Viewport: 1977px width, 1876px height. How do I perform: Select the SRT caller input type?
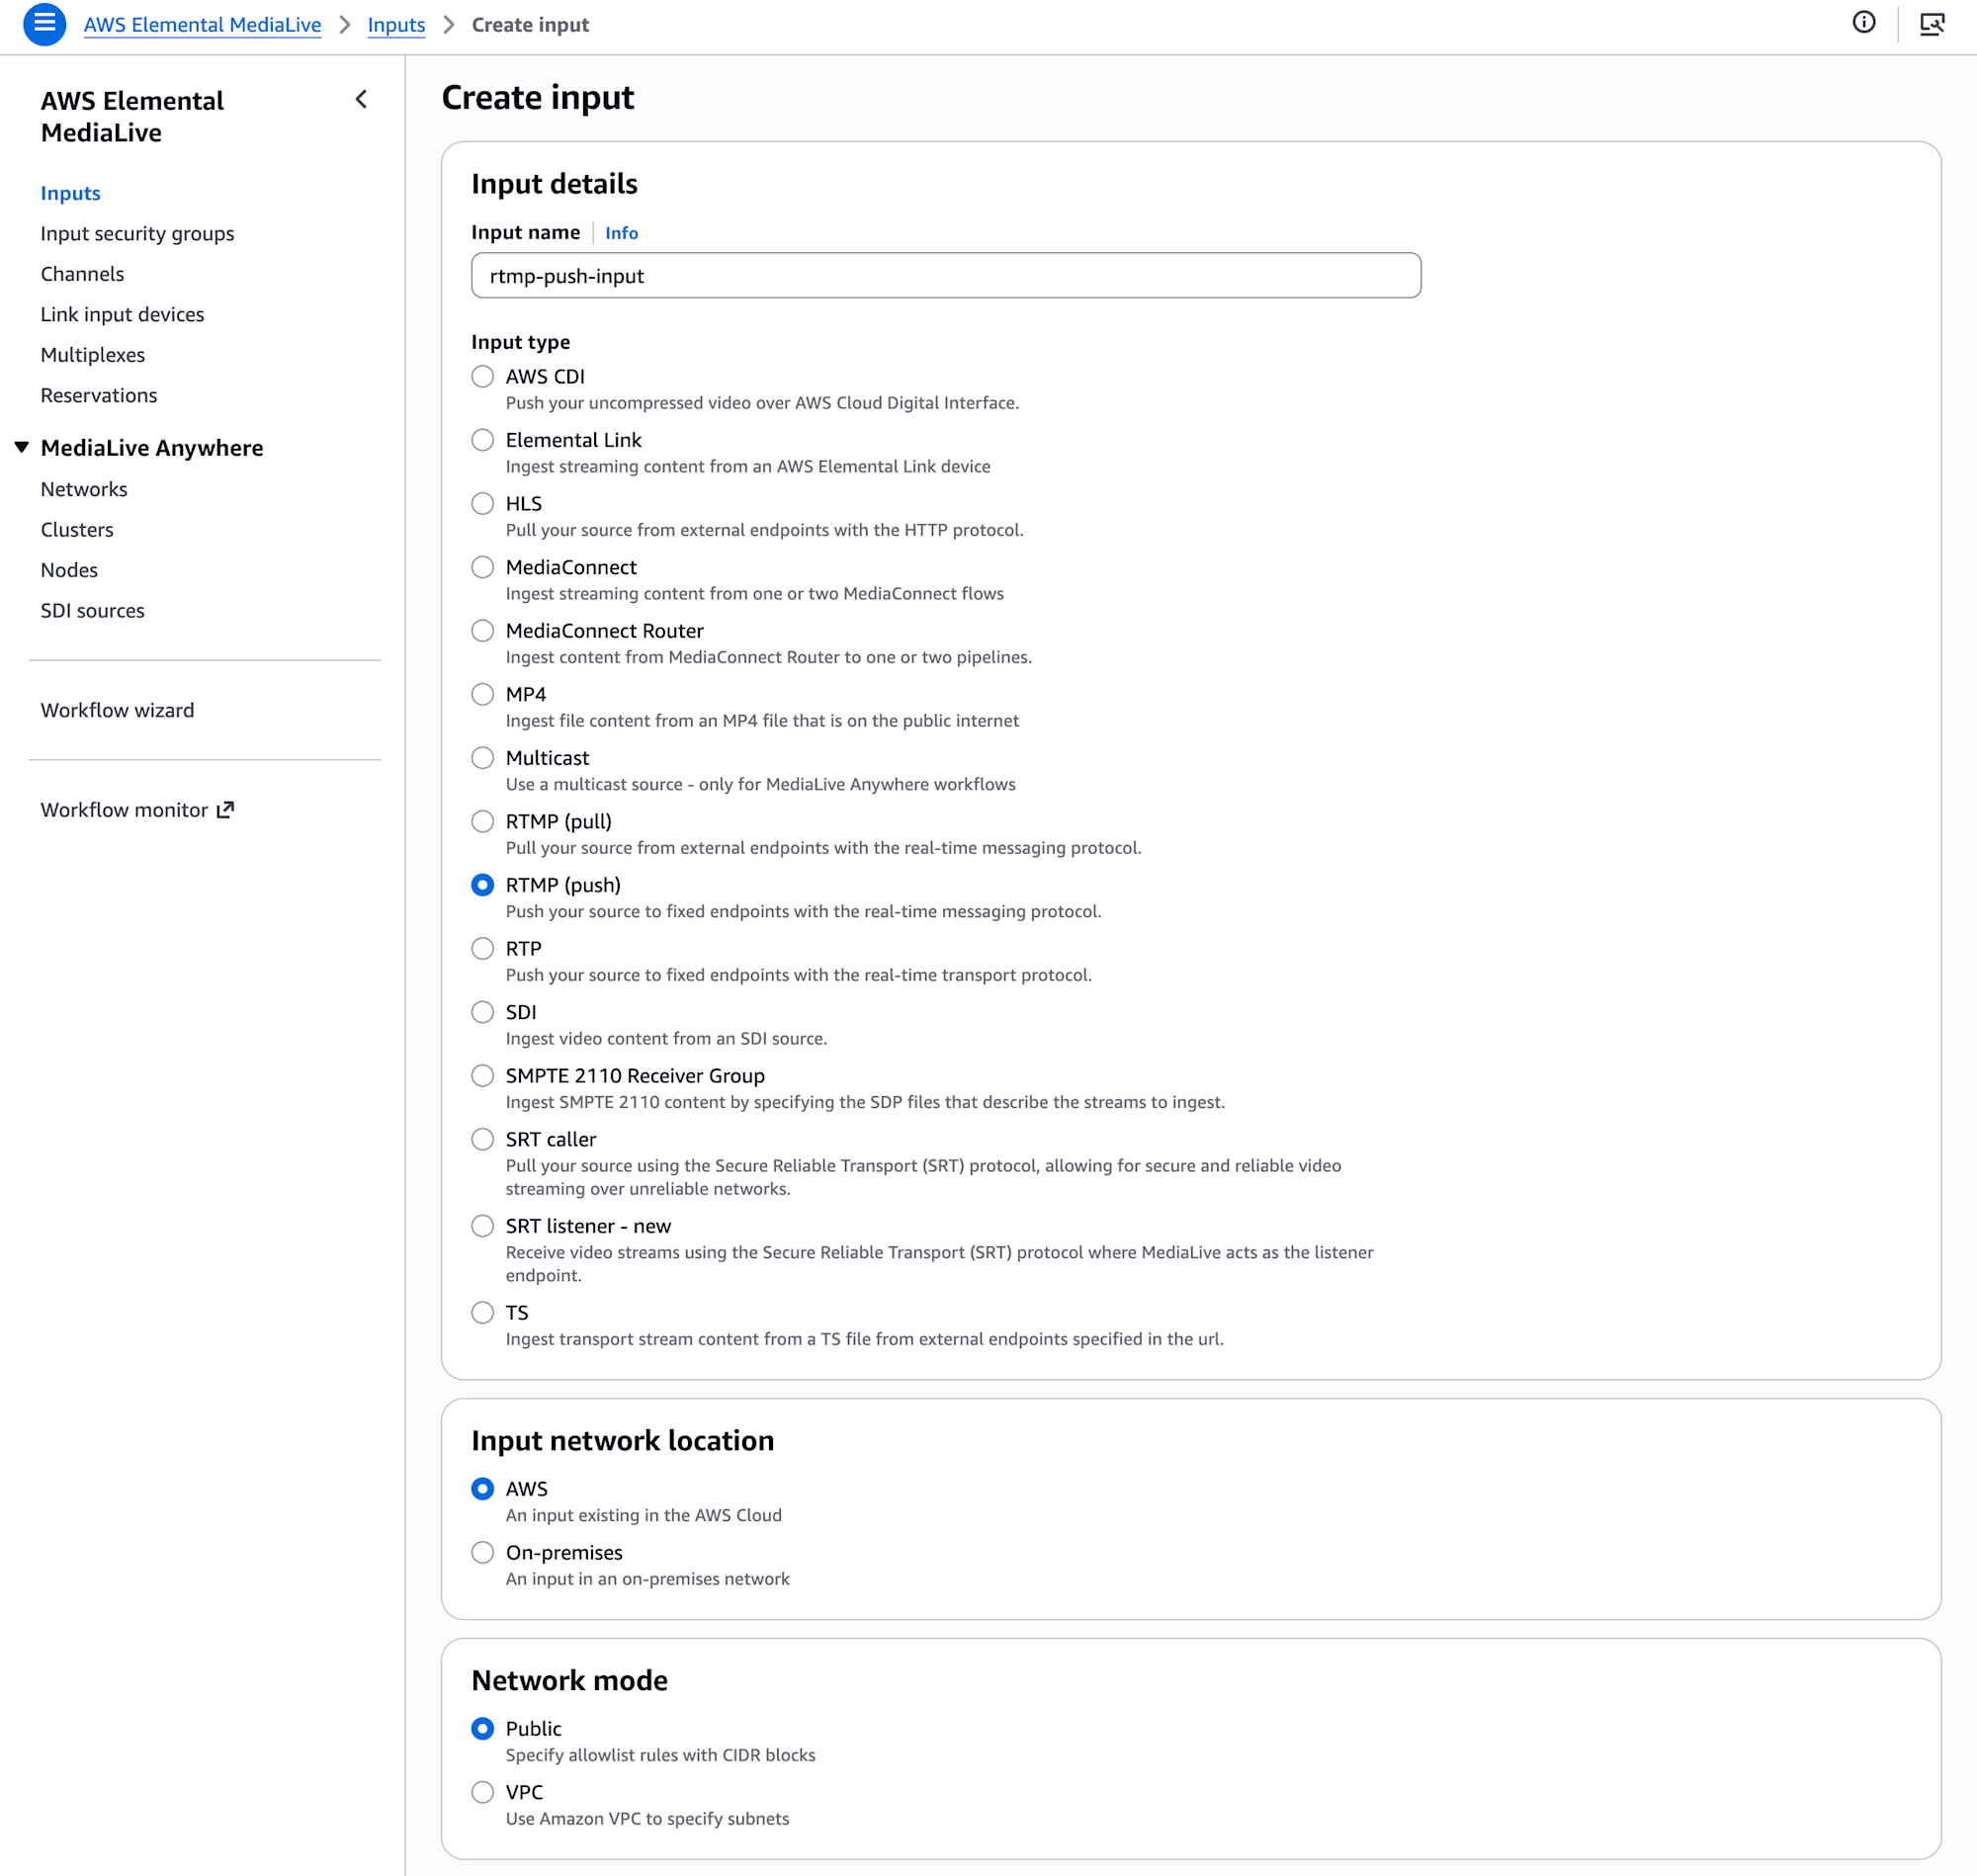pos(483,1139)
